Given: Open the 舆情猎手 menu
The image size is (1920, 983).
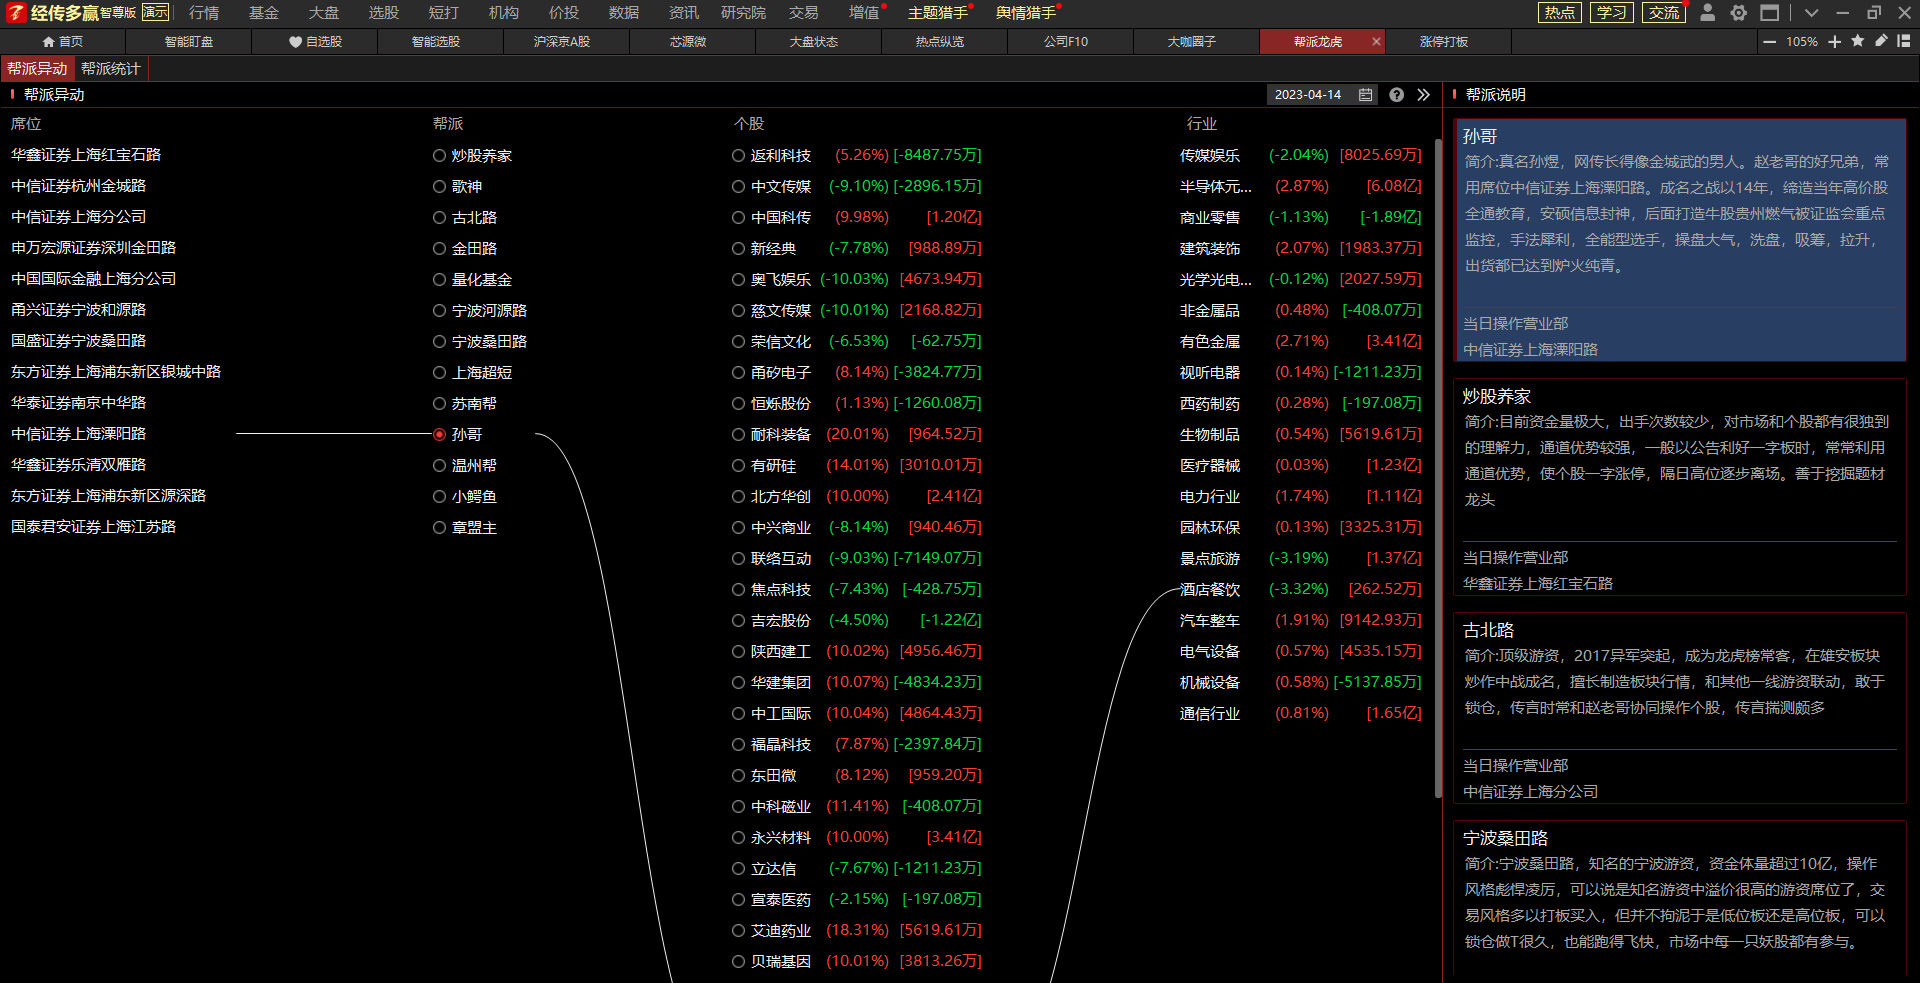Looking at the screenshot, I should 1026,13.
